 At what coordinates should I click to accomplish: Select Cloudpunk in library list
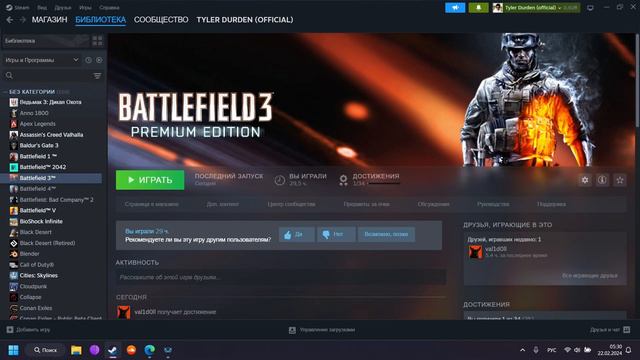coord(33,286)
